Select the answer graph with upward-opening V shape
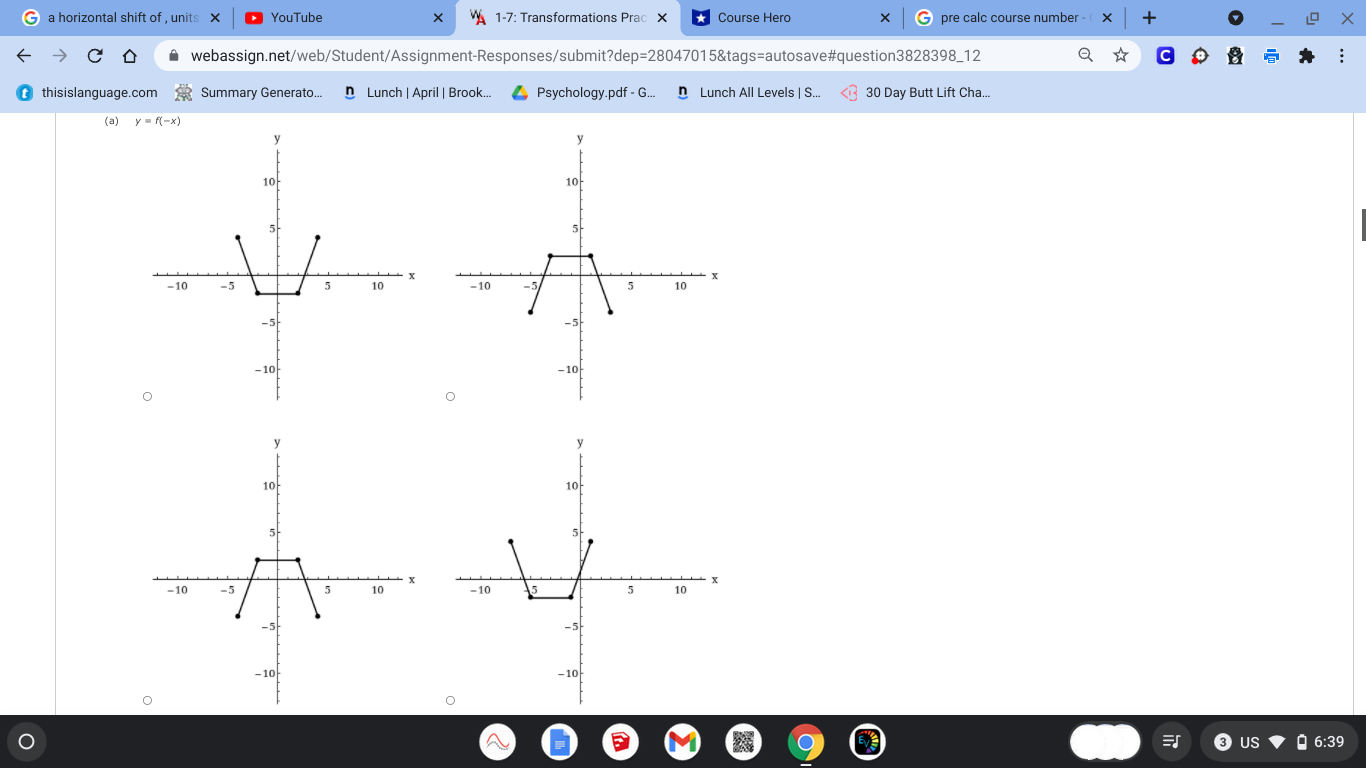Image resolution: width=1366 pixels, height=768 pixels. (147, 396)
